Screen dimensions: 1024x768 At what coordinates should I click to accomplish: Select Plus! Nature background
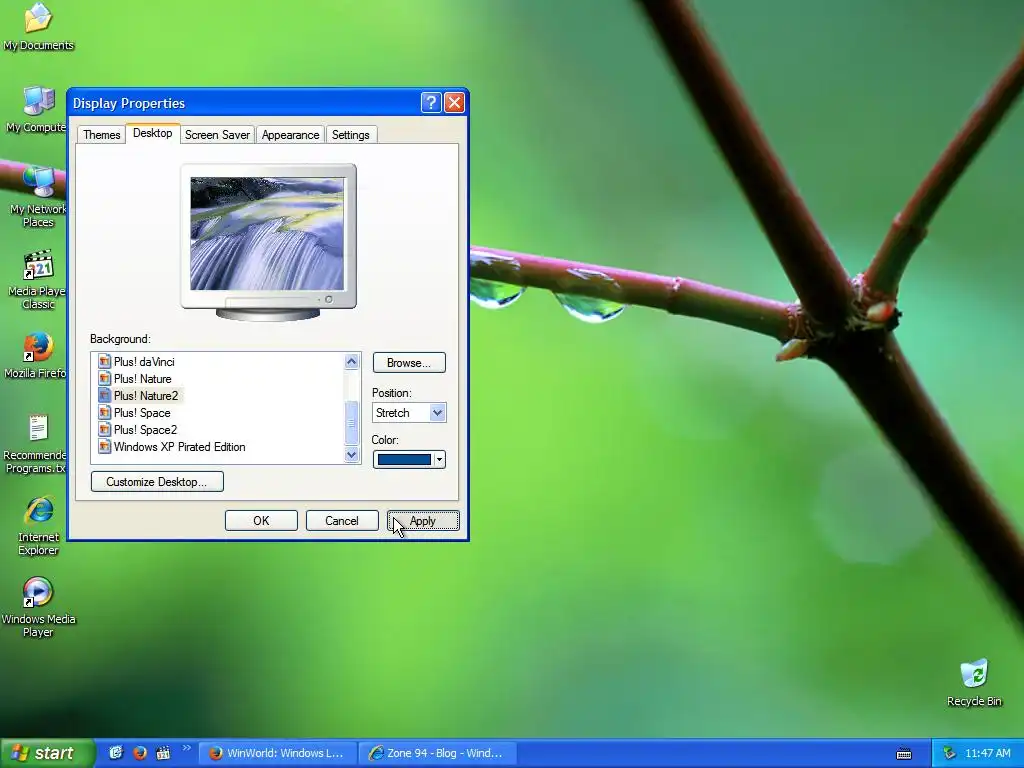[135, 379]
